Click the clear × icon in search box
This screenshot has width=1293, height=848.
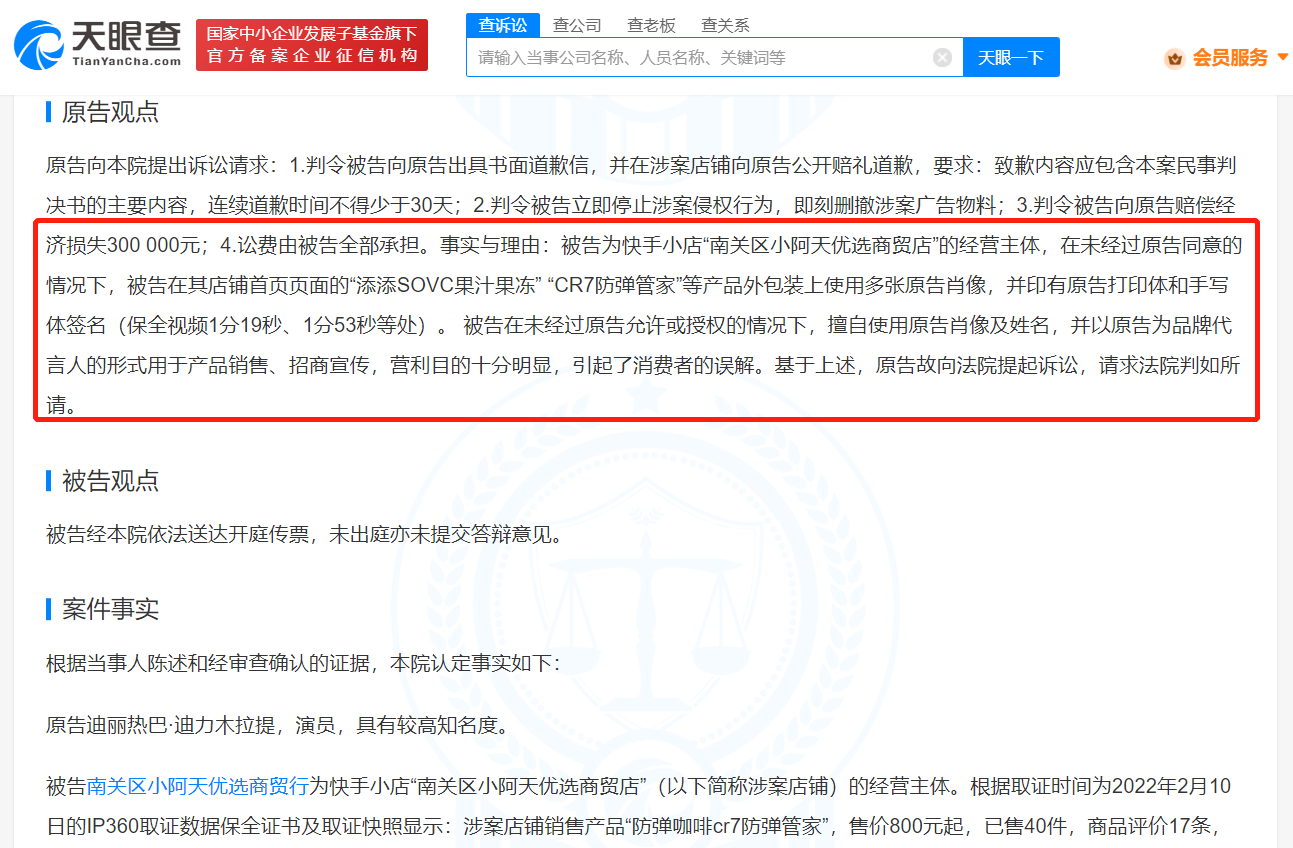[941, 57]
